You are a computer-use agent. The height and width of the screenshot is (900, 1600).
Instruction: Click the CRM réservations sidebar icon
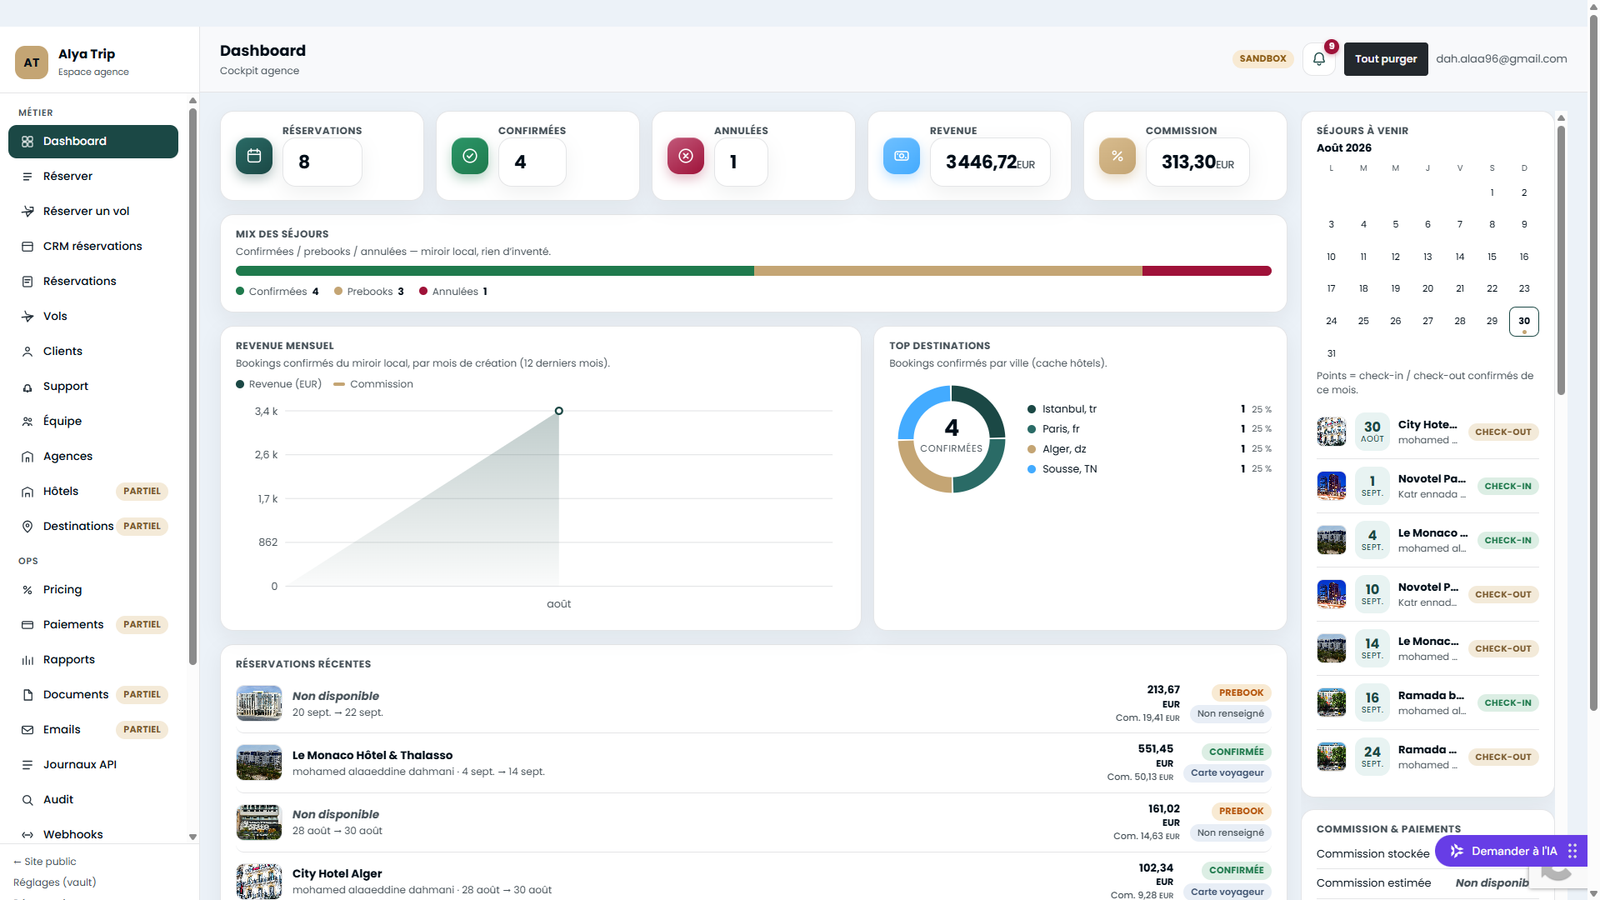[x=28, y=246]
